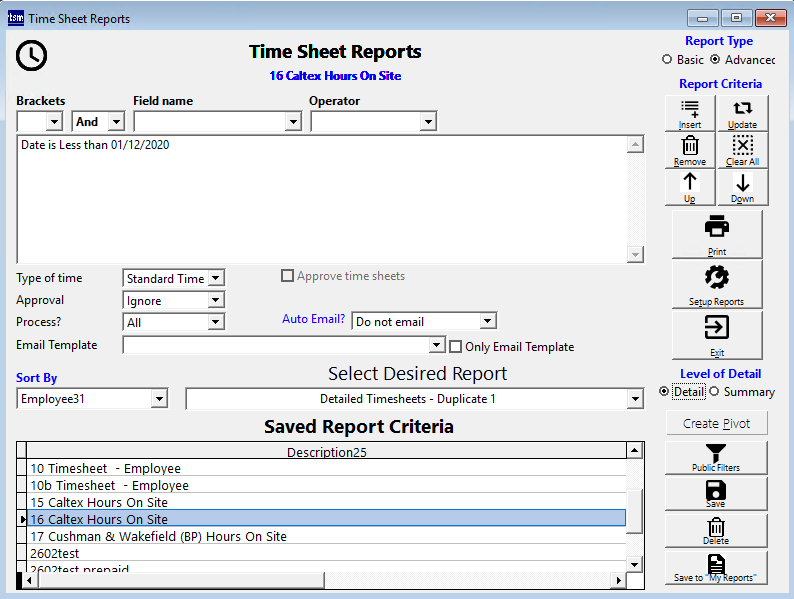Save to My Reports document icon
This screenshot has height=599, width=794.
pos(716,567)
